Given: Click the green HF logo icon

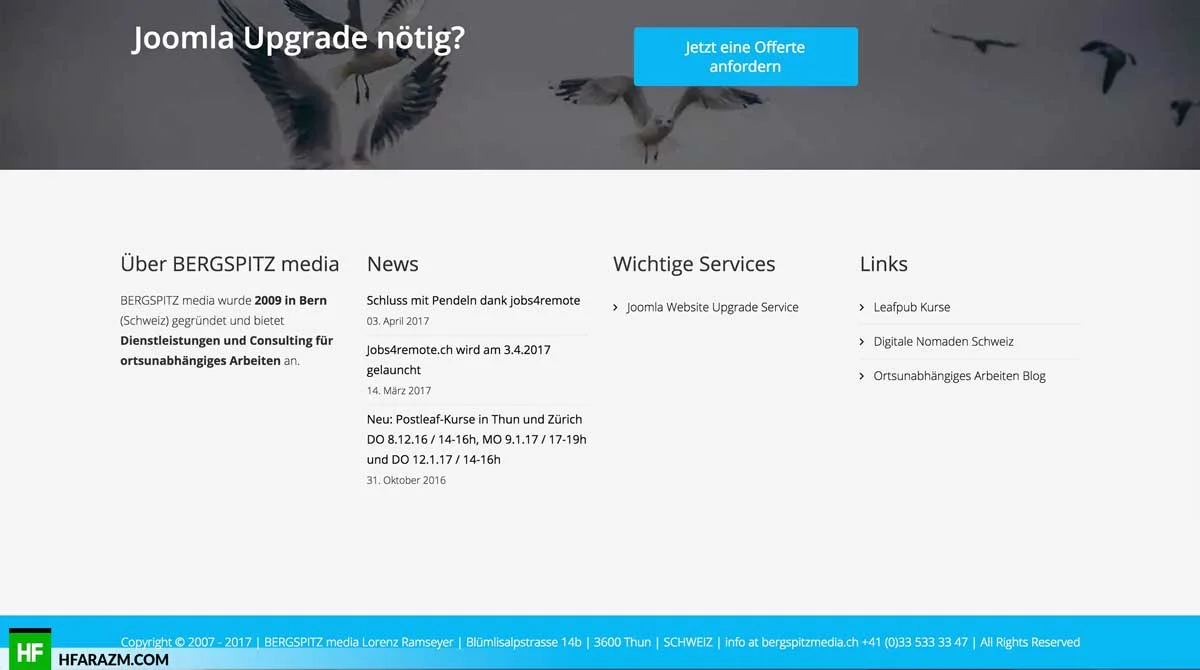Looking at the screenshot, I should coord(29,651).
